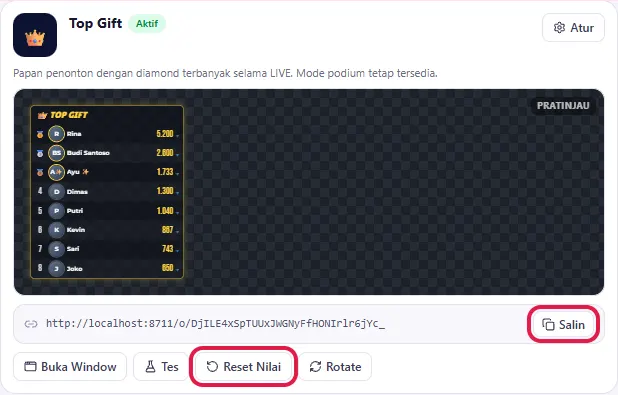
Task: Click the 1.300 score value
Action: click(165, 191)
